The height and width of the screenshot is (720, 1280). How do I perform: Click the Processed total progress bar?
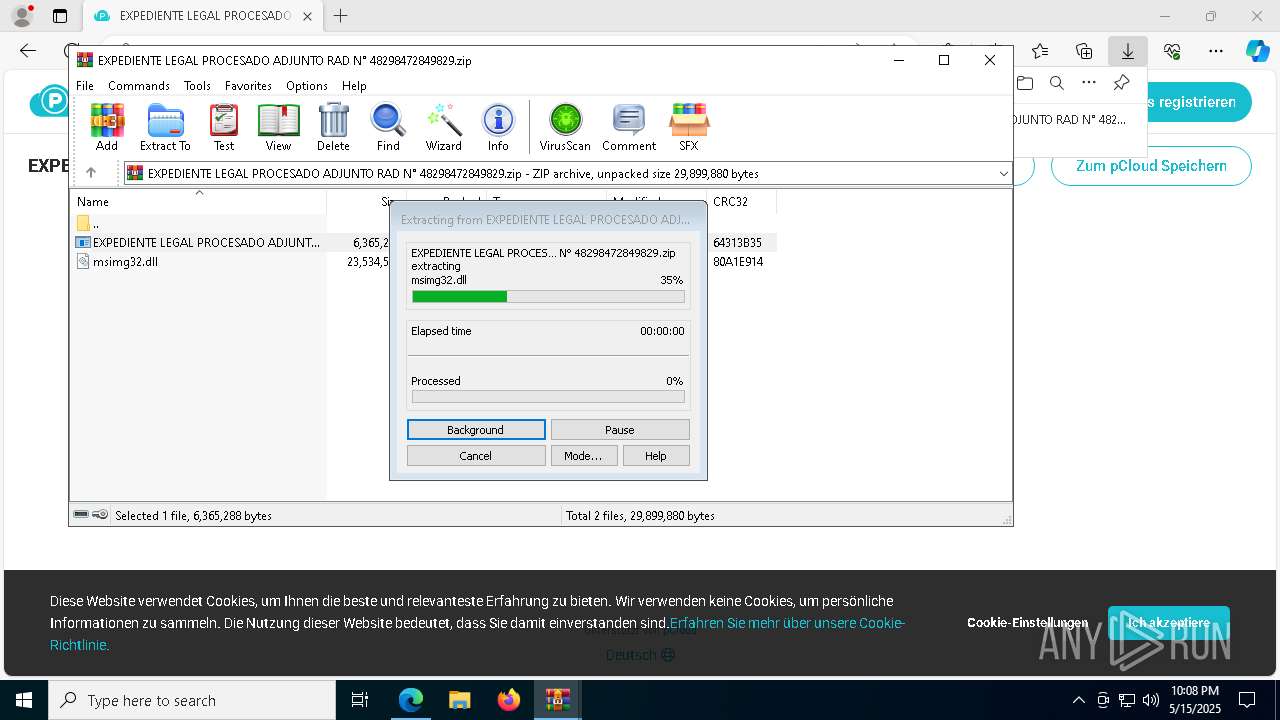coord(548,397)
